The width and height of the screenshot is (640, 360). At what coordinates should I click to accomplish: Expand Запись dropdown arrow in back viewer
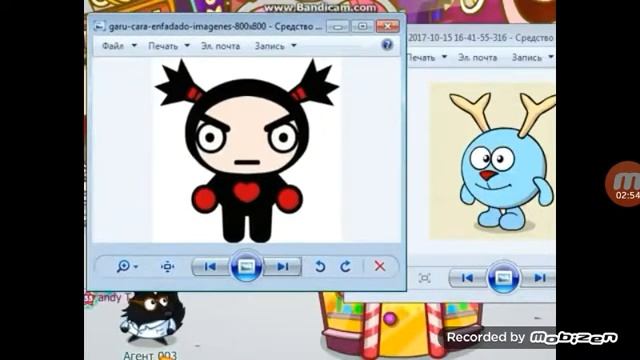click(551, 57)
